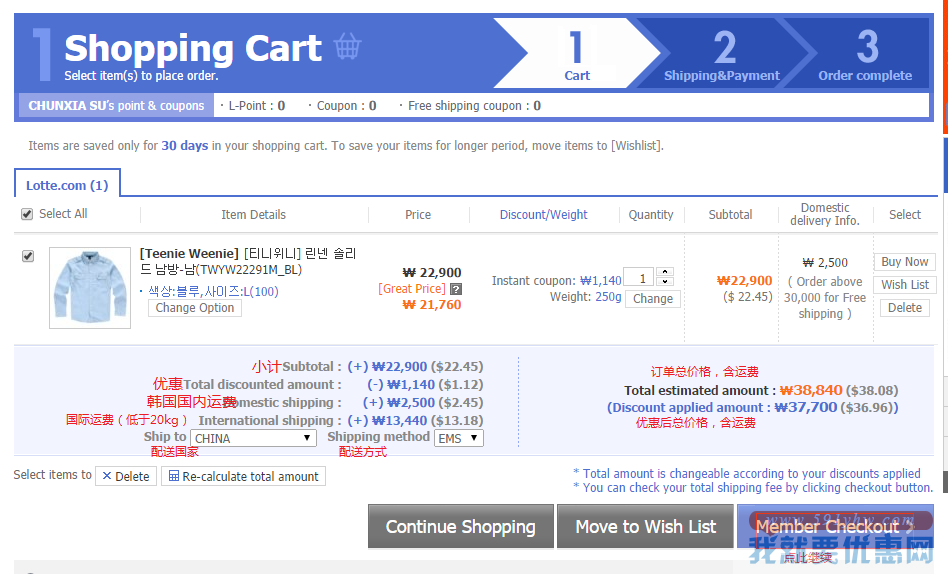Click the Discount applied amount ₩37,700

tap(806, 408)
